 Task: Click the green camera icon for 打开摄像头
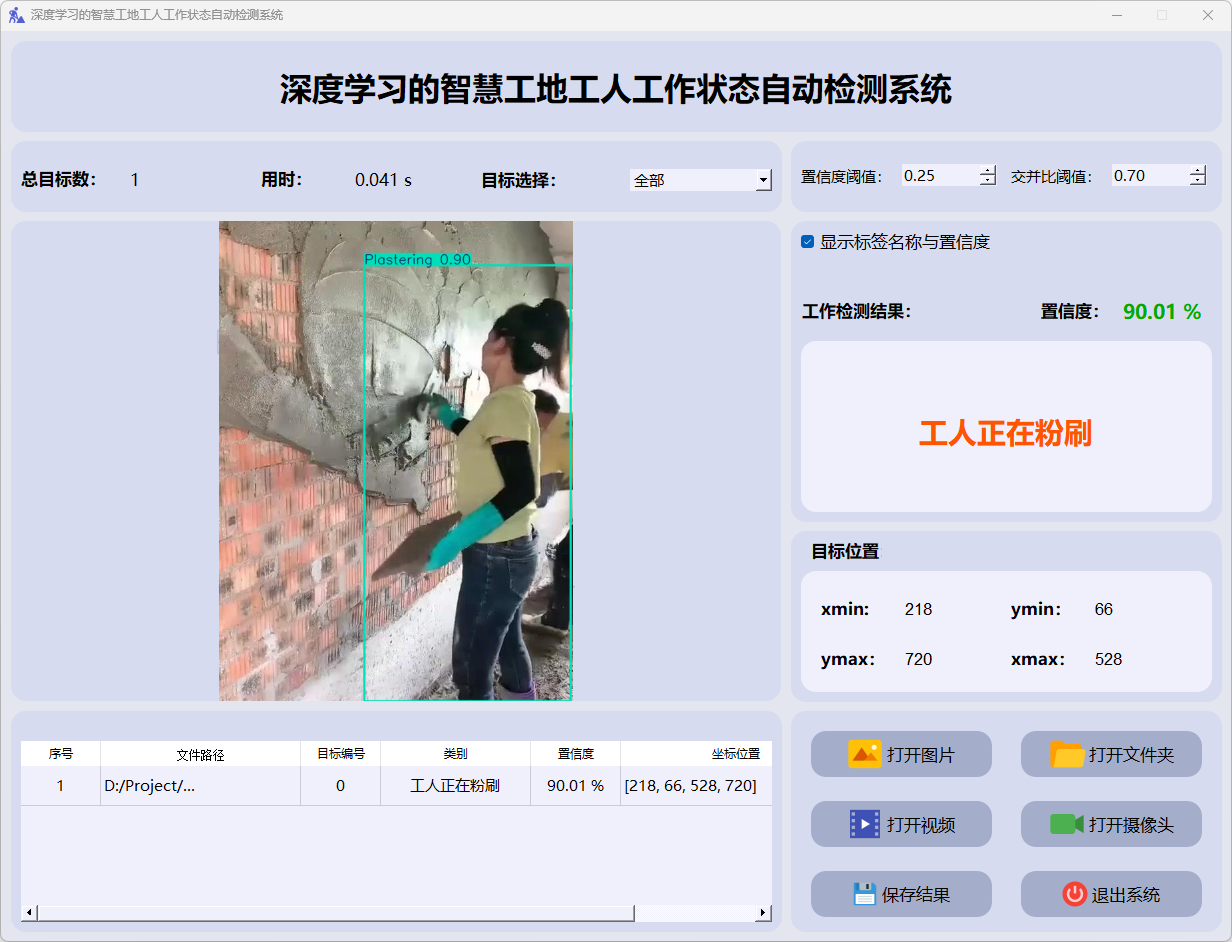click(x=1067, y=824)
